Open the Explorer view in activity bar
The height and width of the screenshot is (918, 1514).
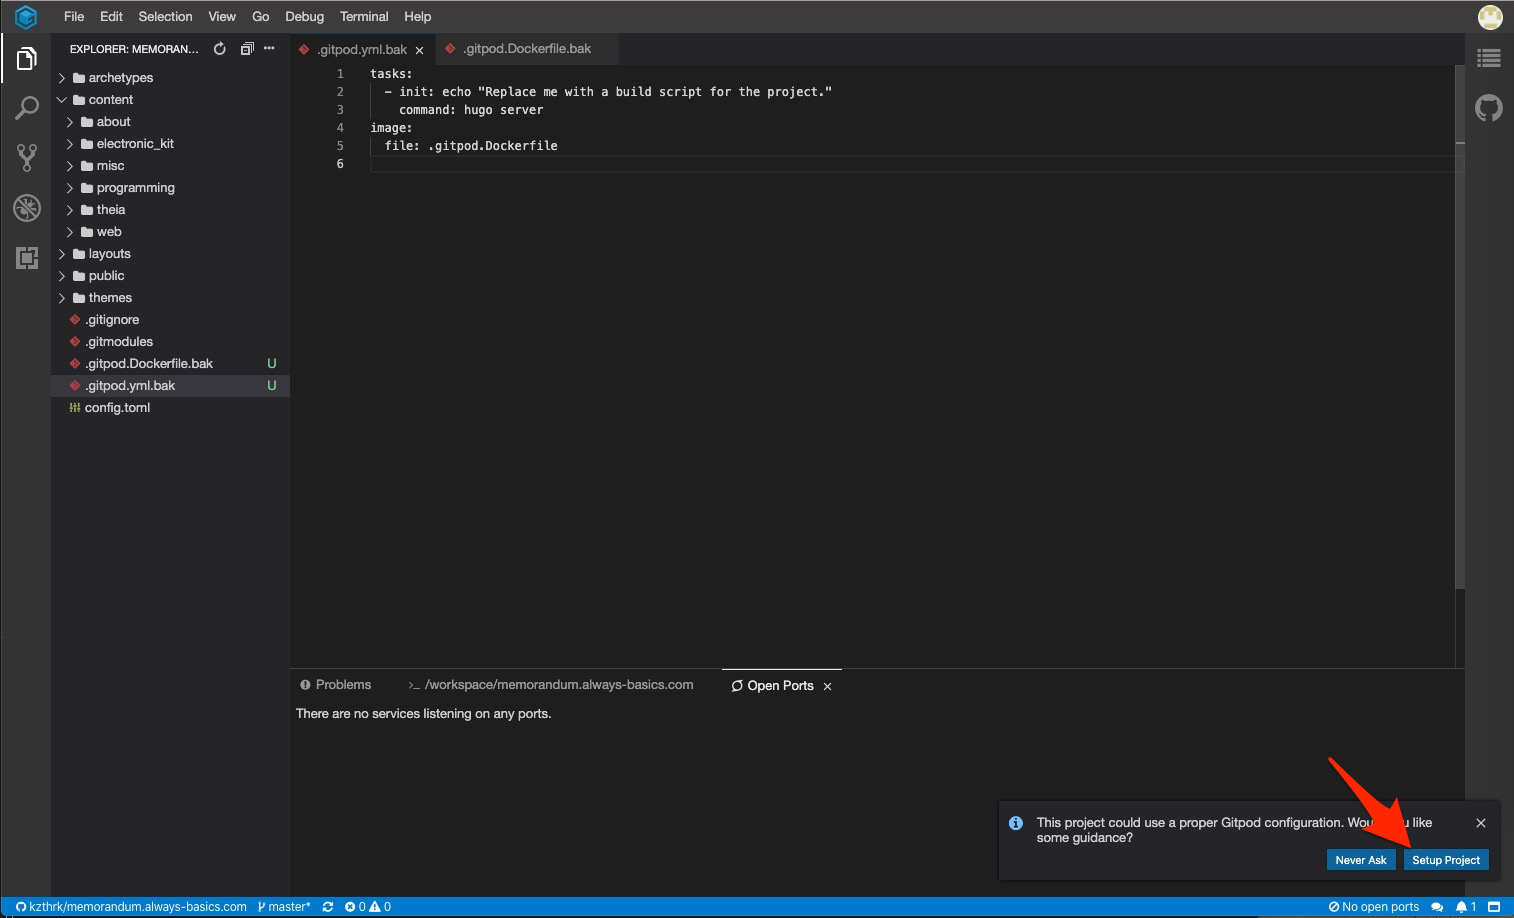pos(27,59)
